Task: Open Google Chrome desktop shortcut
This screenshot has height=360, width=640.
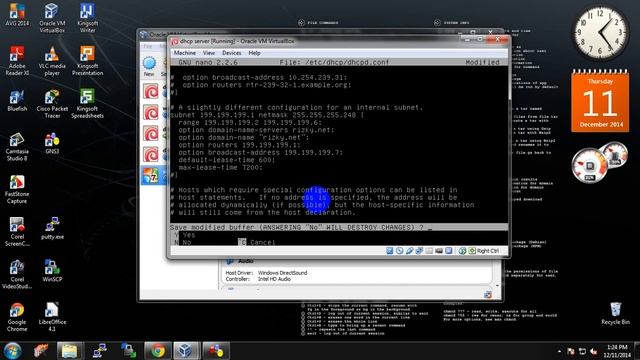Action: click(17, 317)
